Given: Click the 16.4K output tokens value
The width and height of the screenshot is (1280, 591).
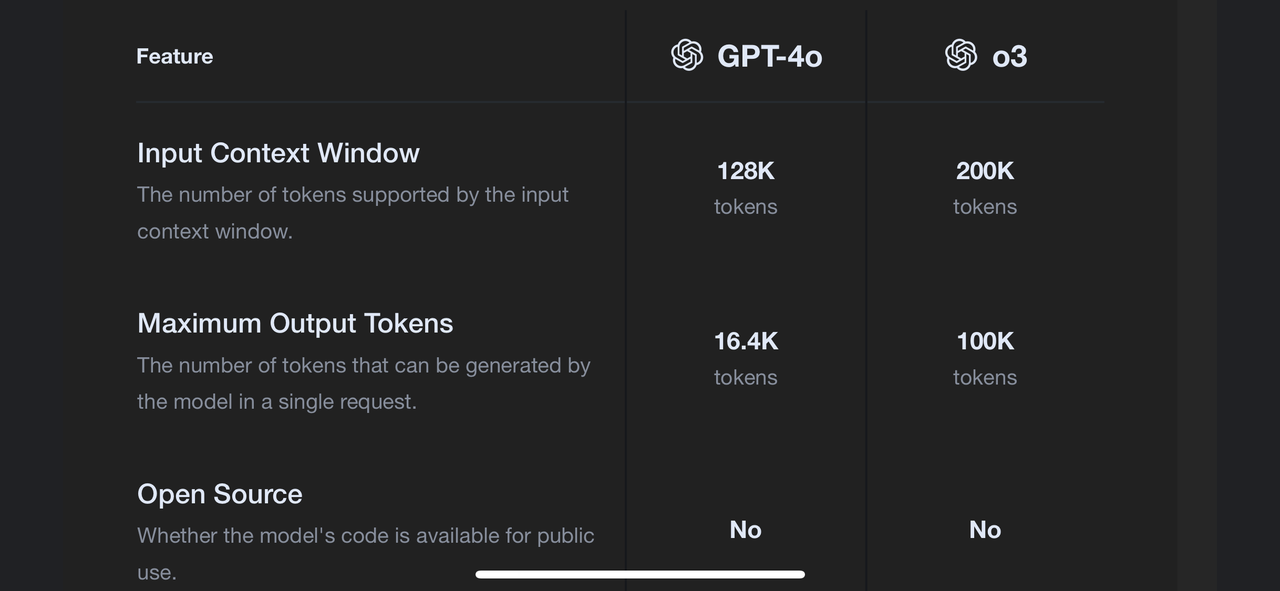Looking at the screenshot, I should pos(745,341).
